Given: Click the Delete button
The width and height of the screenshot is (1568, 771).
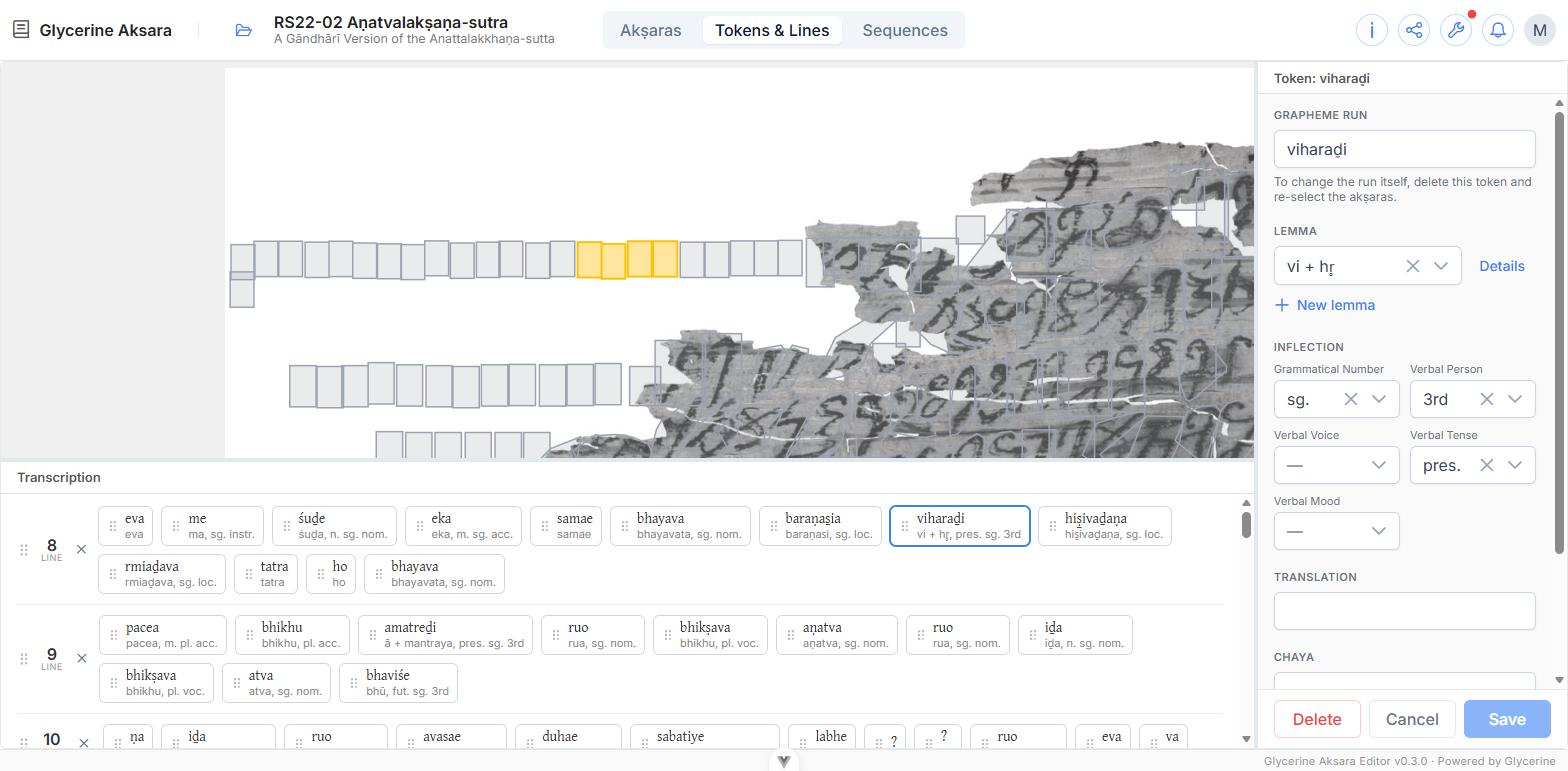Looking at the screenshot, I should pyautogui.click(x=1317, y=719).
